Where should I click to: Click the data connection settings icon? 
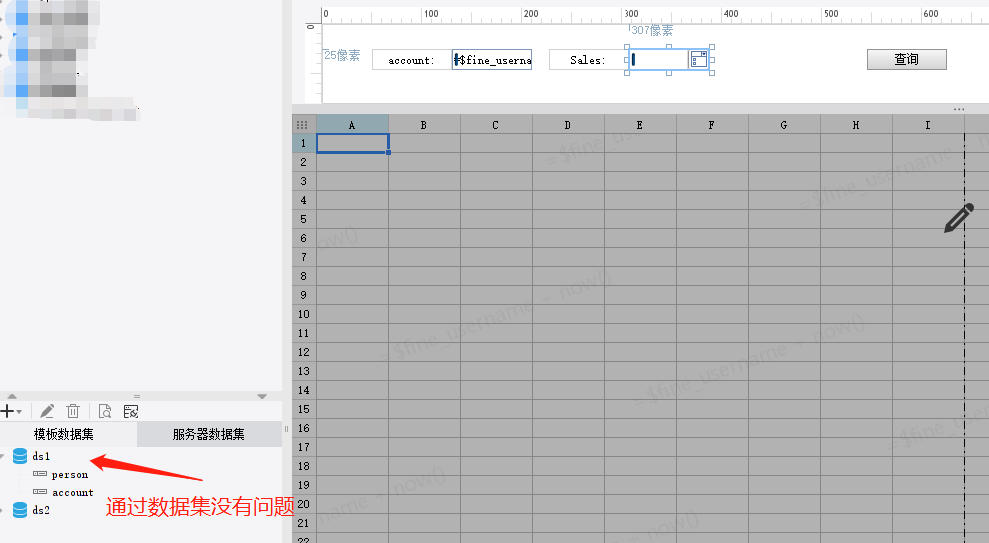click(x=131, y=412)
